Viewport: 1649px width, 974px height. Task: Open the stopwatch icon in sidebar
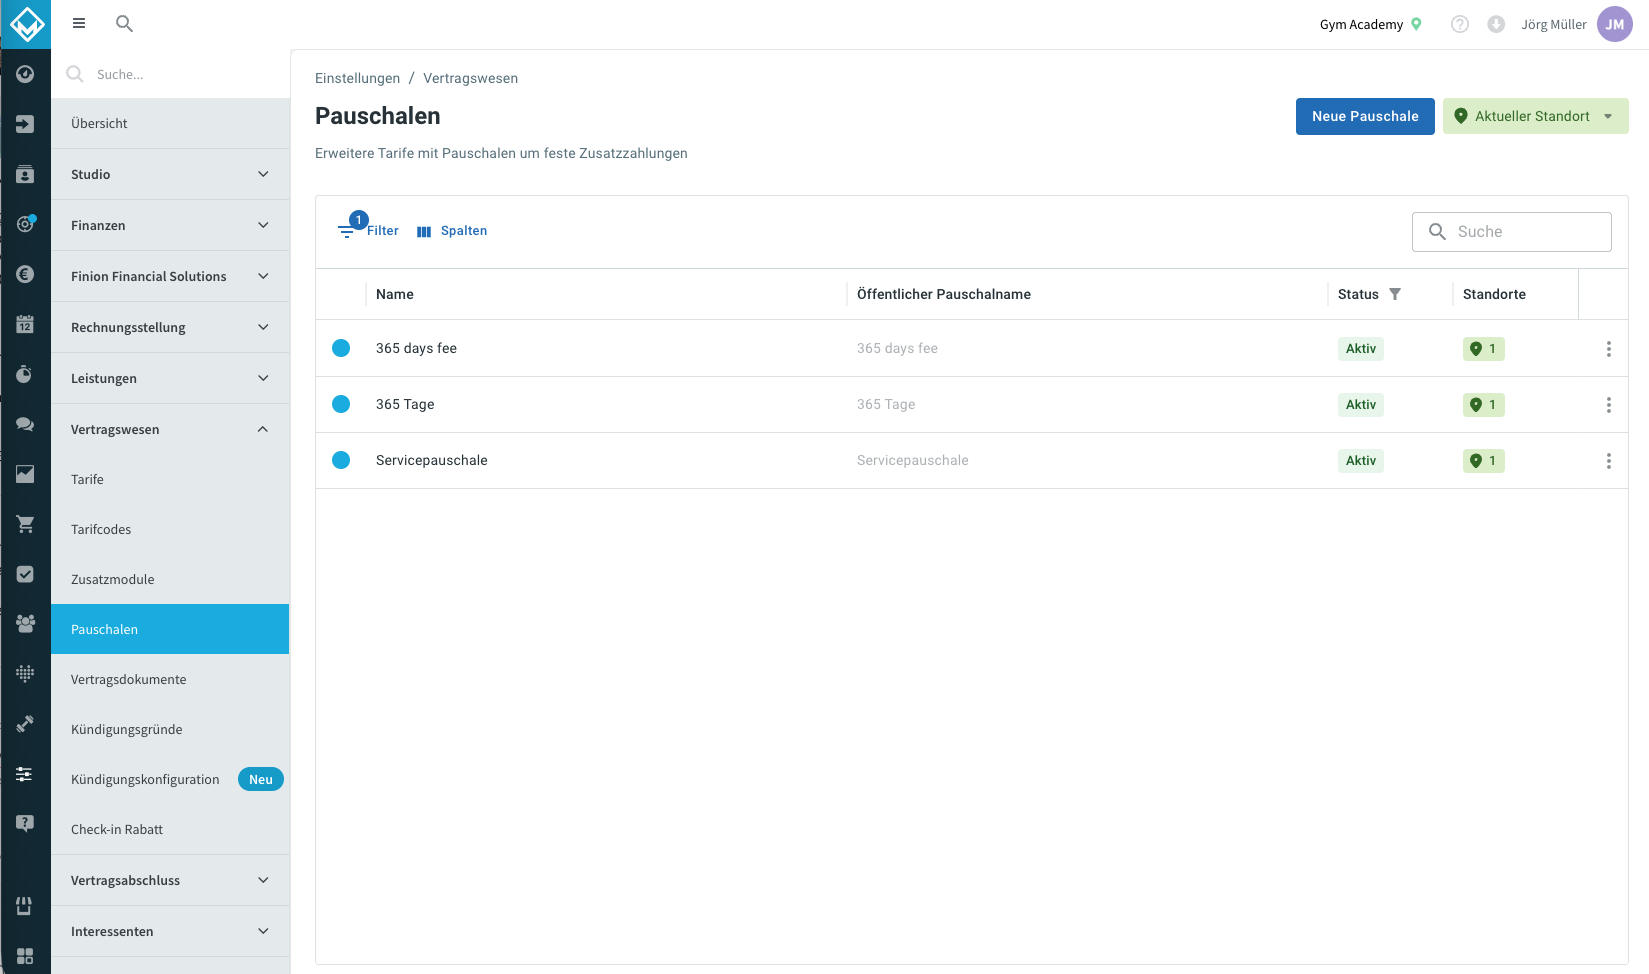pyautogui.click(x=25, y=374)
